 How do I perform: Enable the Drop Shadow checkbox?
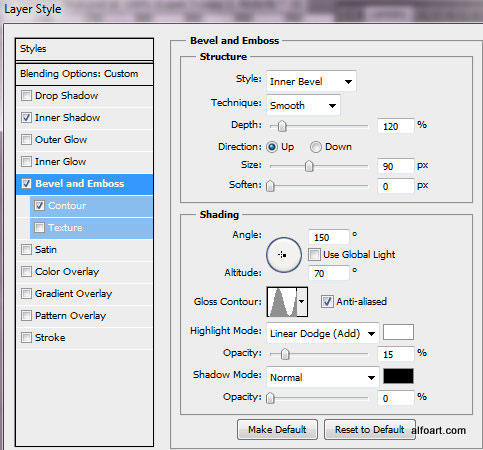(x=26, y=96)
